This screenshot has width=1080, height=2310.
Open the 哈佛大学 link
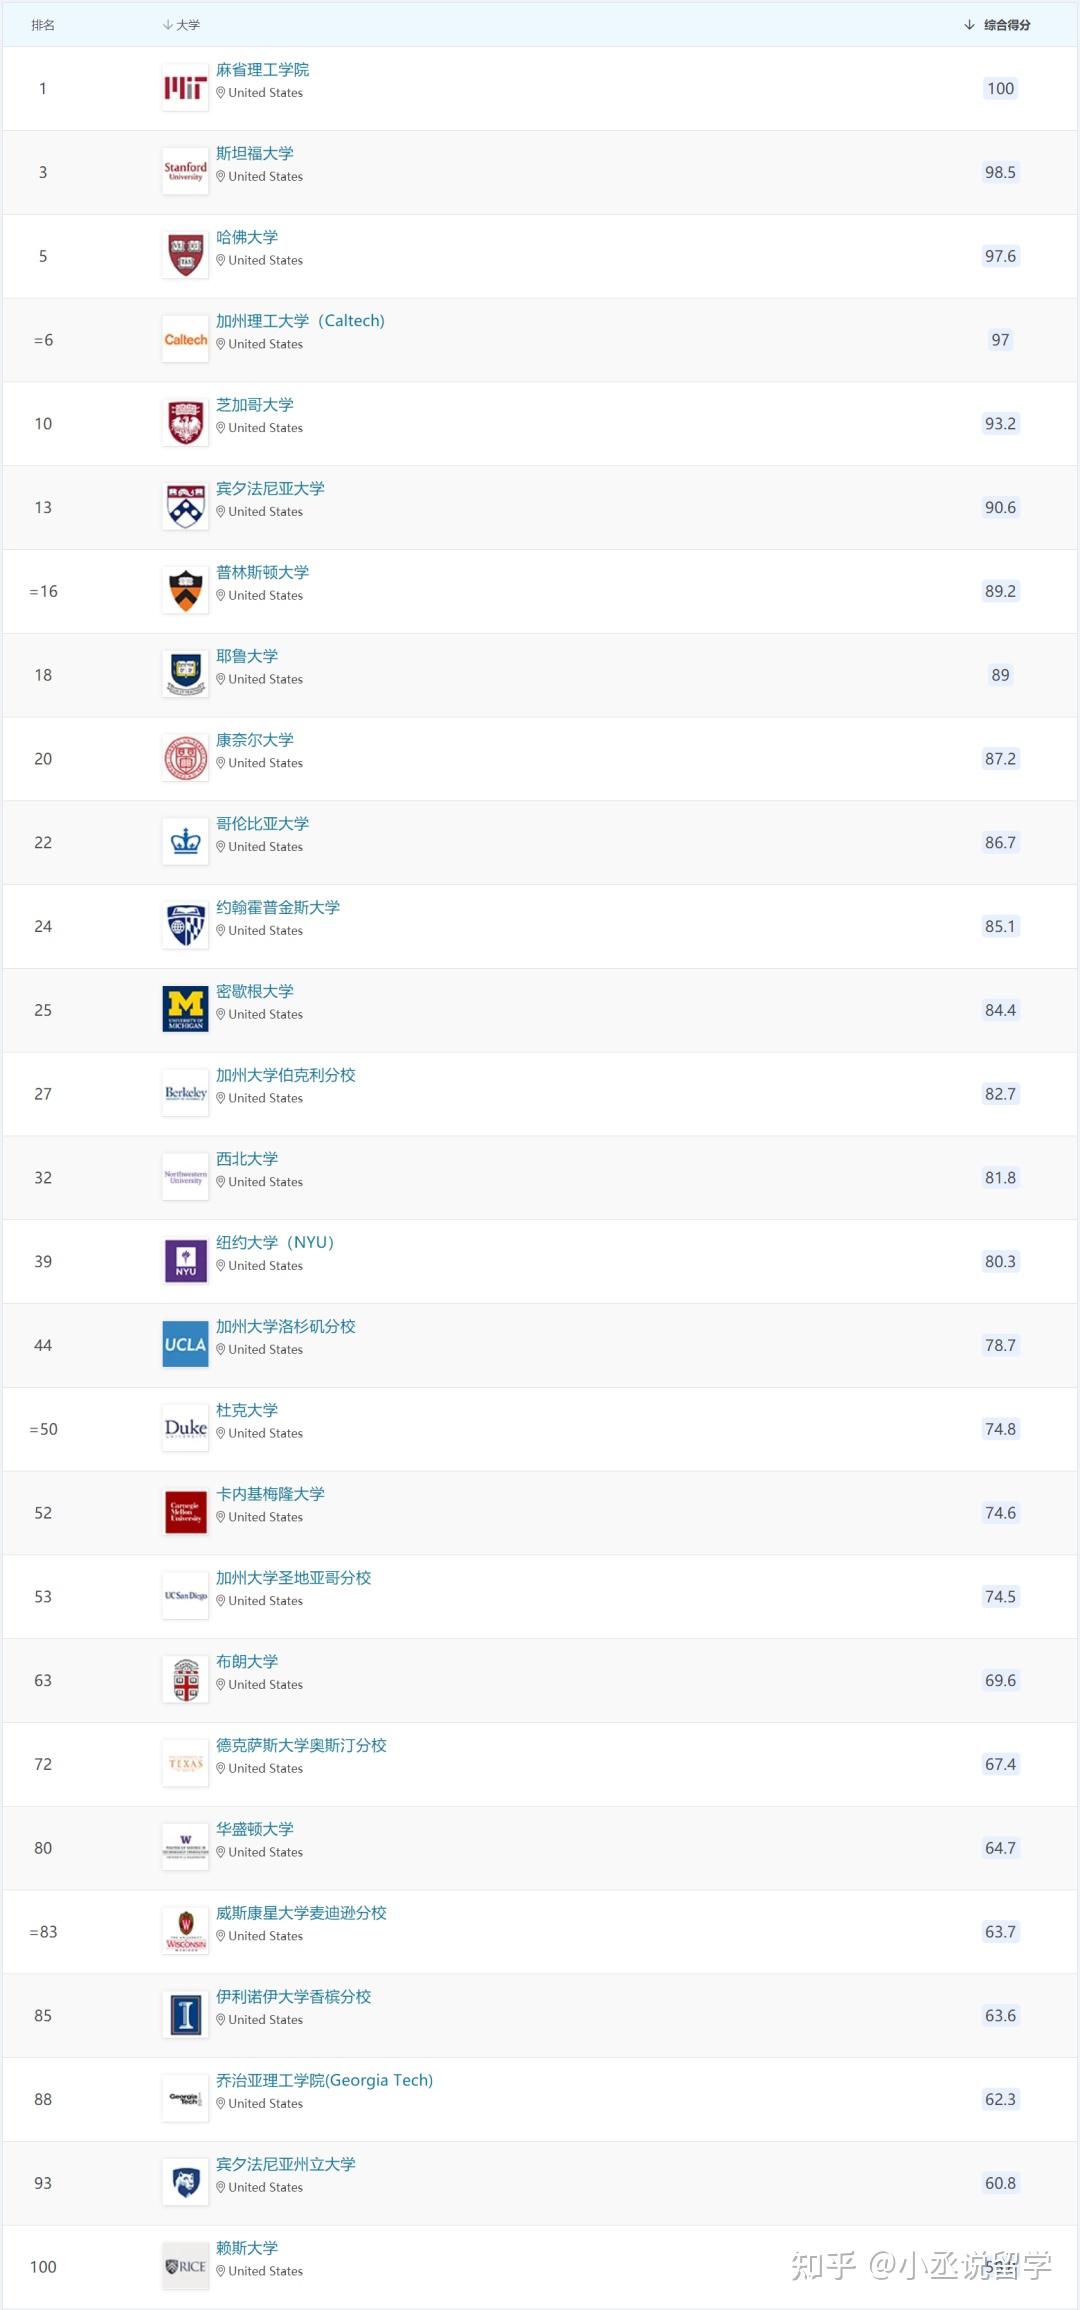pos(247,237)
